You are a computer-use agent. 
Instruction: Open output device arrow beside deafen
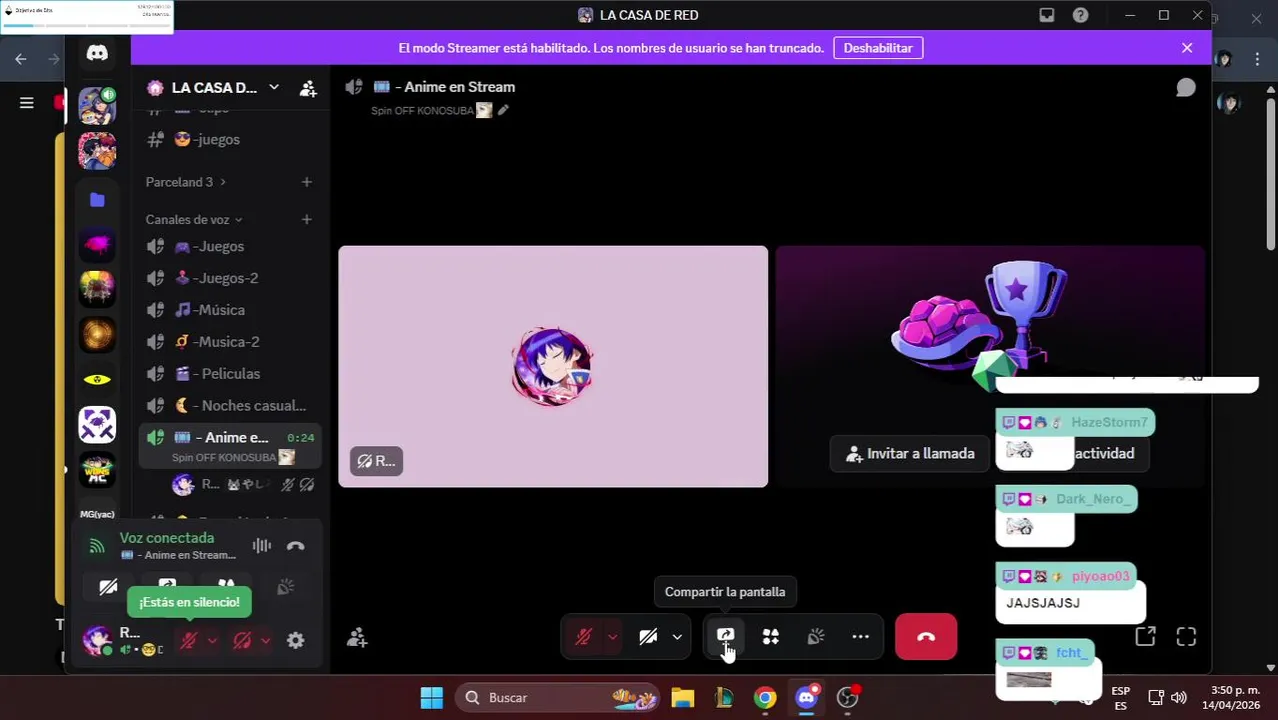tap(265, 640)
